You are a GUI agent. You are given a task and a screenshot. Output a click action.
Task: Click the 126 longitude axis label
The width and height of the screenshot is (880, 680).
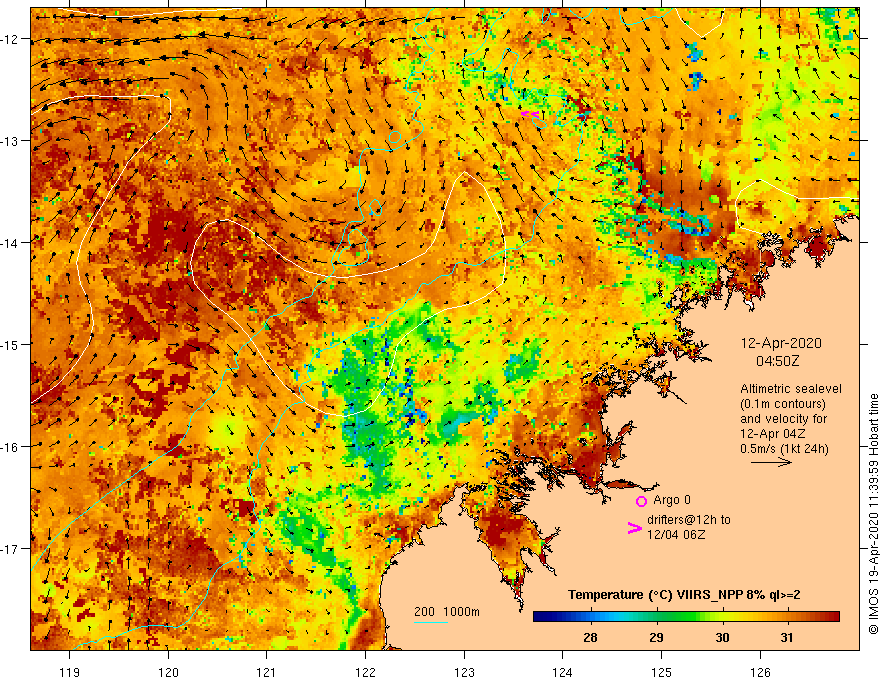760,672
